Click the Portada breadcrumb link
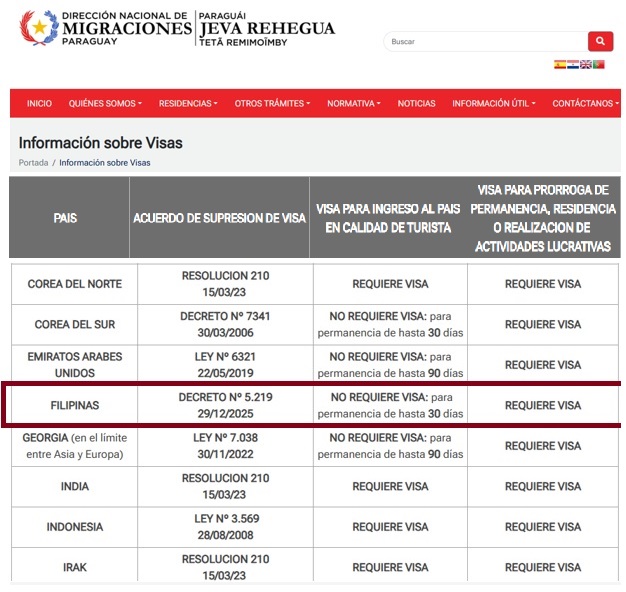Image resolution: width=626 pixels, height=592 pixels. [x=33, y=162]
